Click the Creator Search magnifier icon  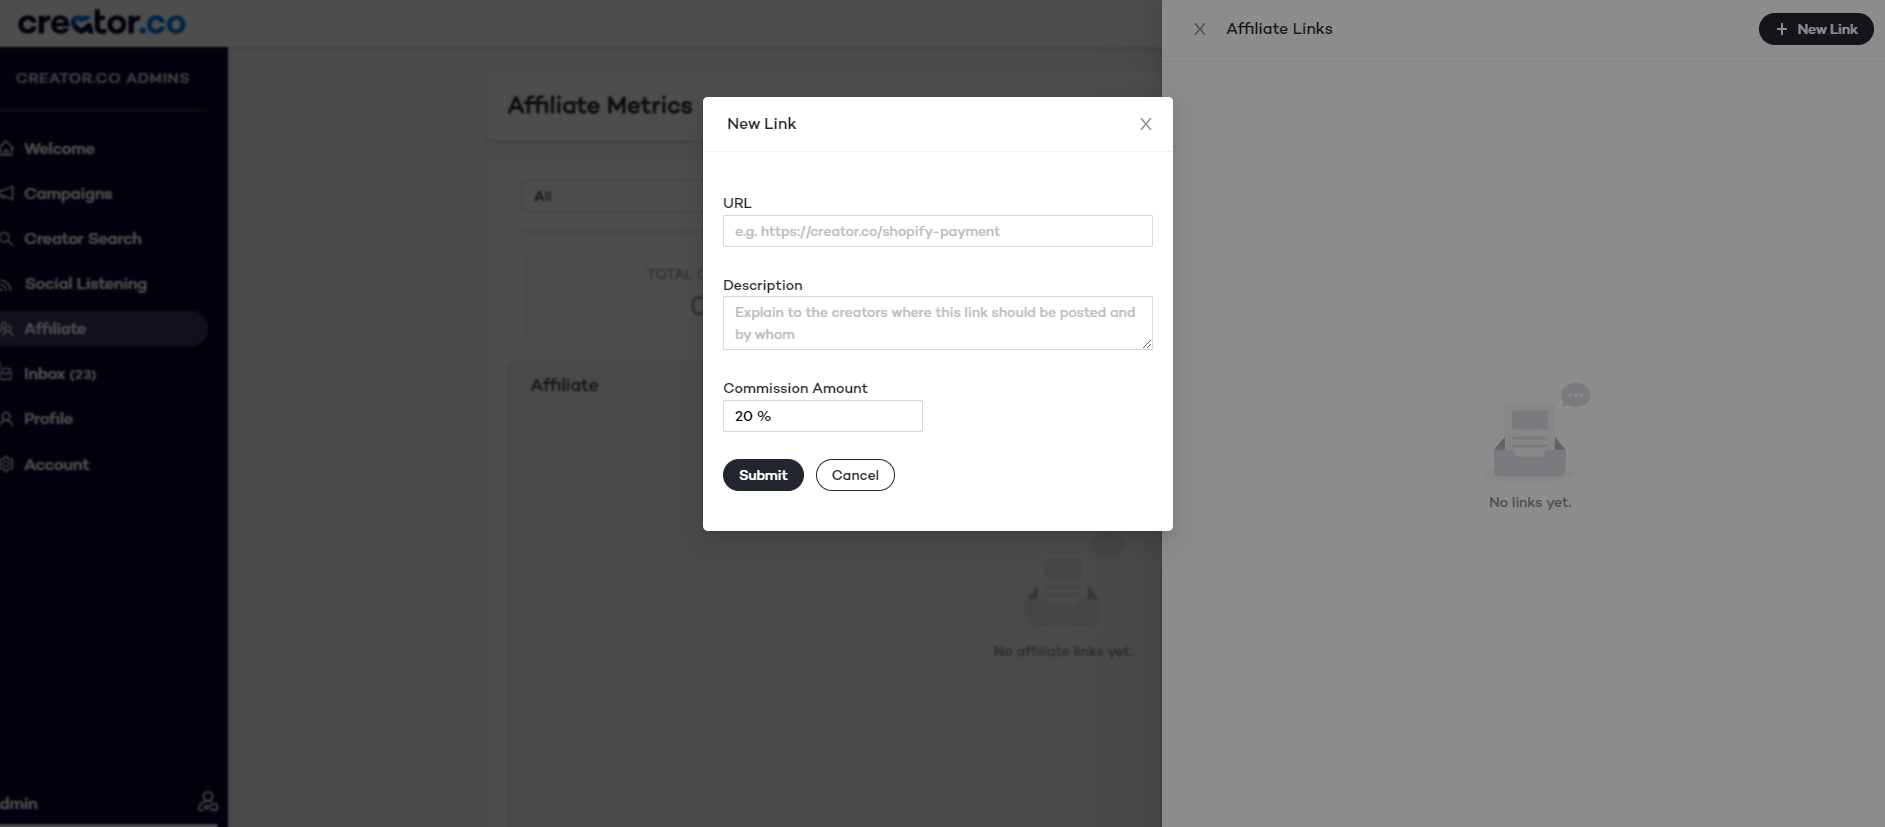(6, 239)
